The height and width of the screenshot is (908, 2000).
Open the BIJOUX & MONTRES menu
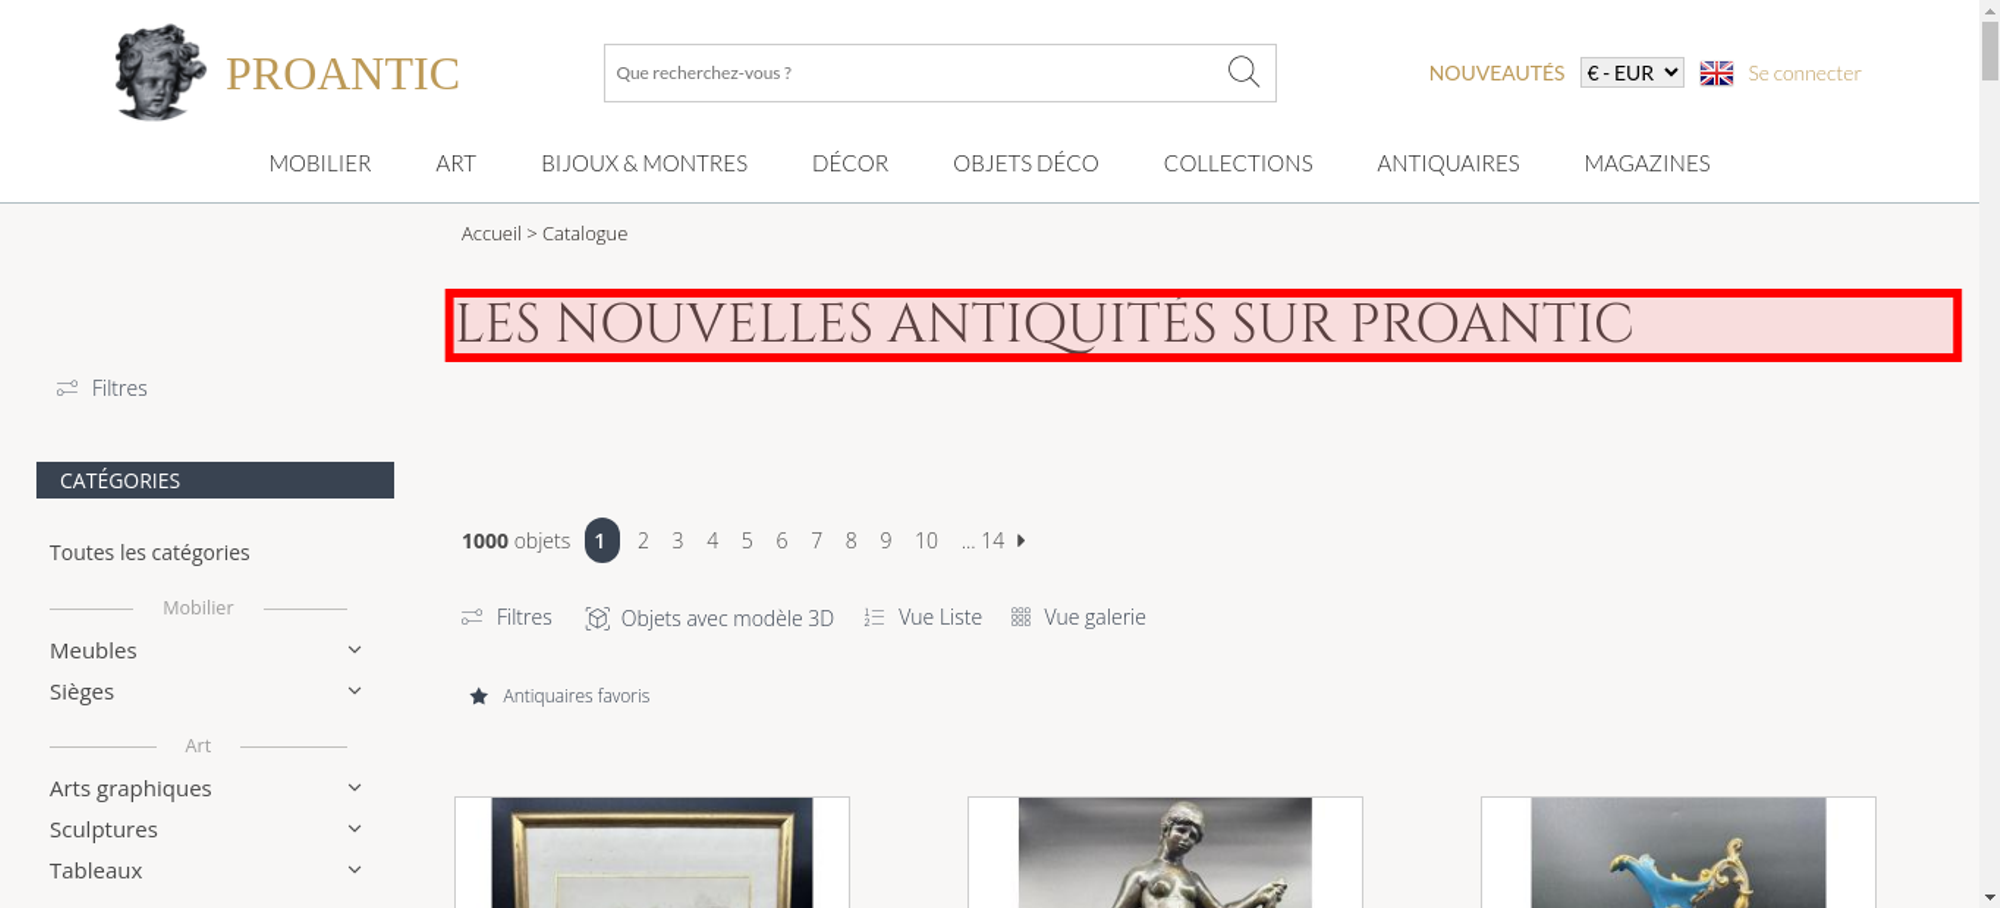click(x=644, y=163)
